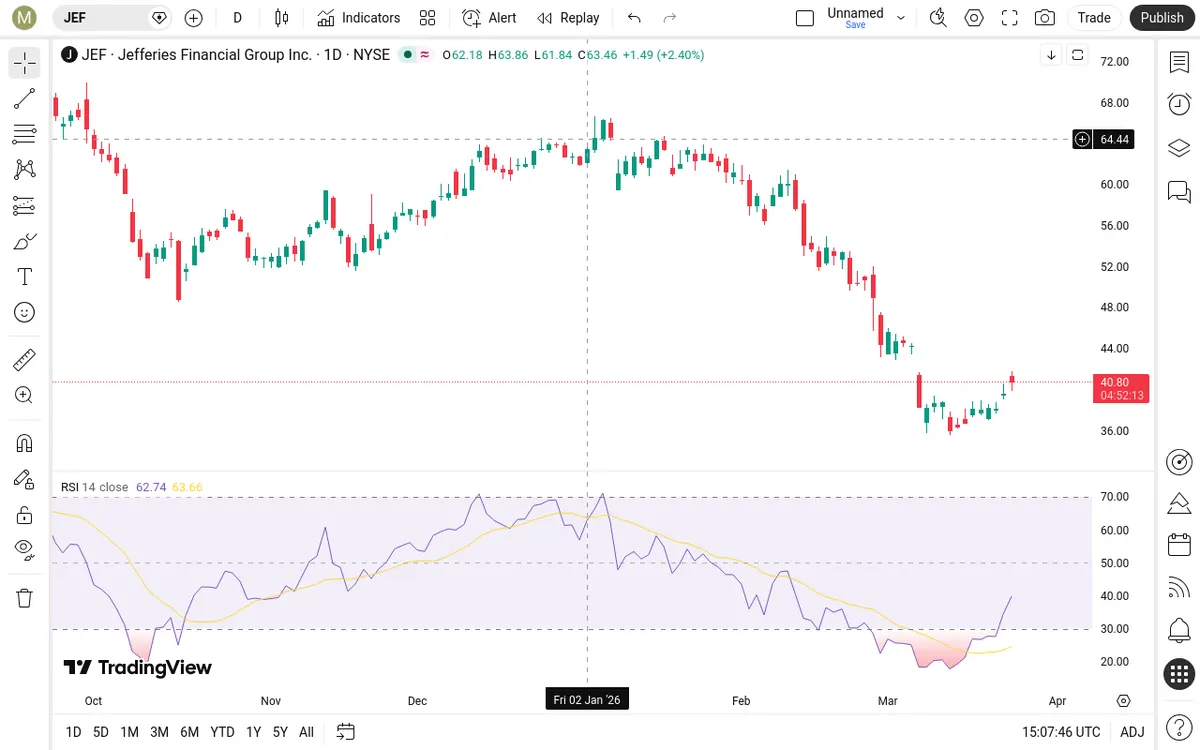Select the brush drawing tool
1200x750 pixels.
[25, 241]
